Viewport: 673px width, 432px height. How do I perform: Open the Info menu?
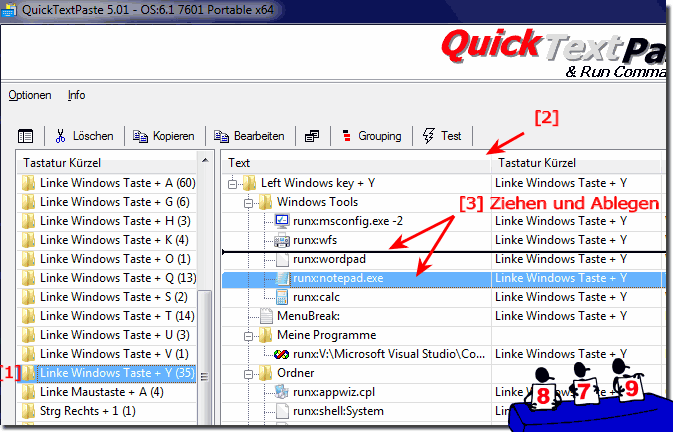(x=76, y=95)
